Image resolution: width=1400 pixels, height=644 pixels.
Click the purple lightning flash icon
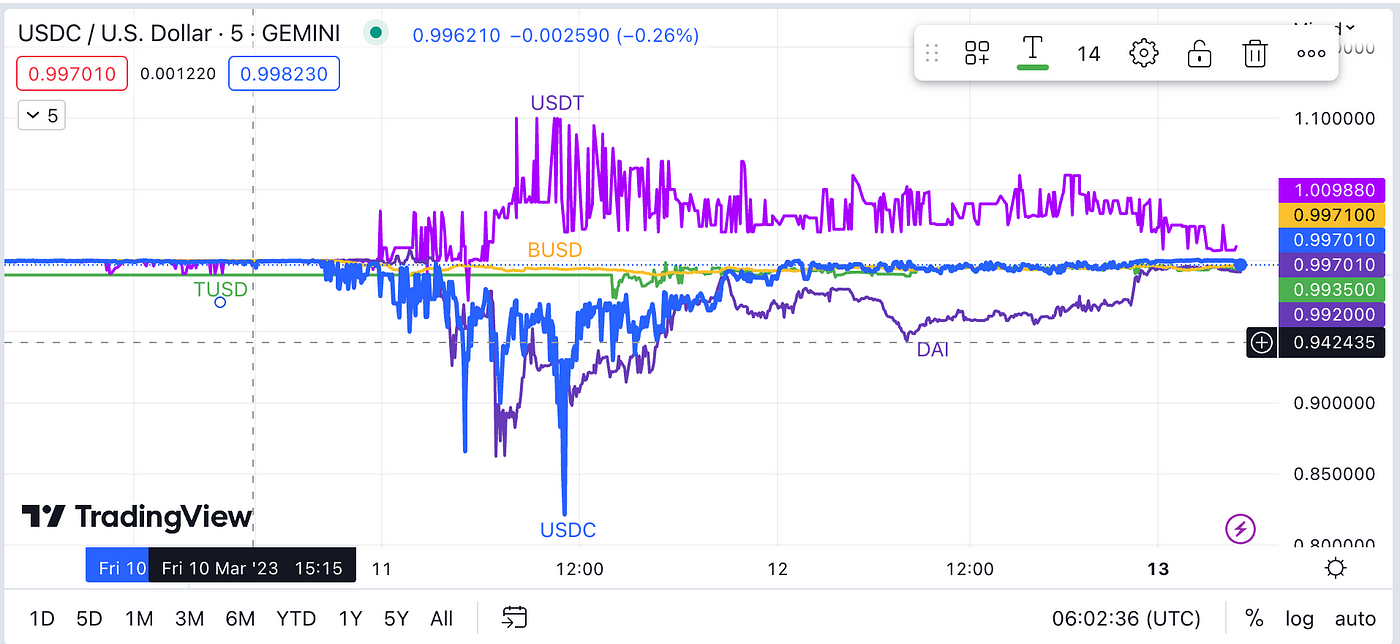click(x=1240, y=529)
